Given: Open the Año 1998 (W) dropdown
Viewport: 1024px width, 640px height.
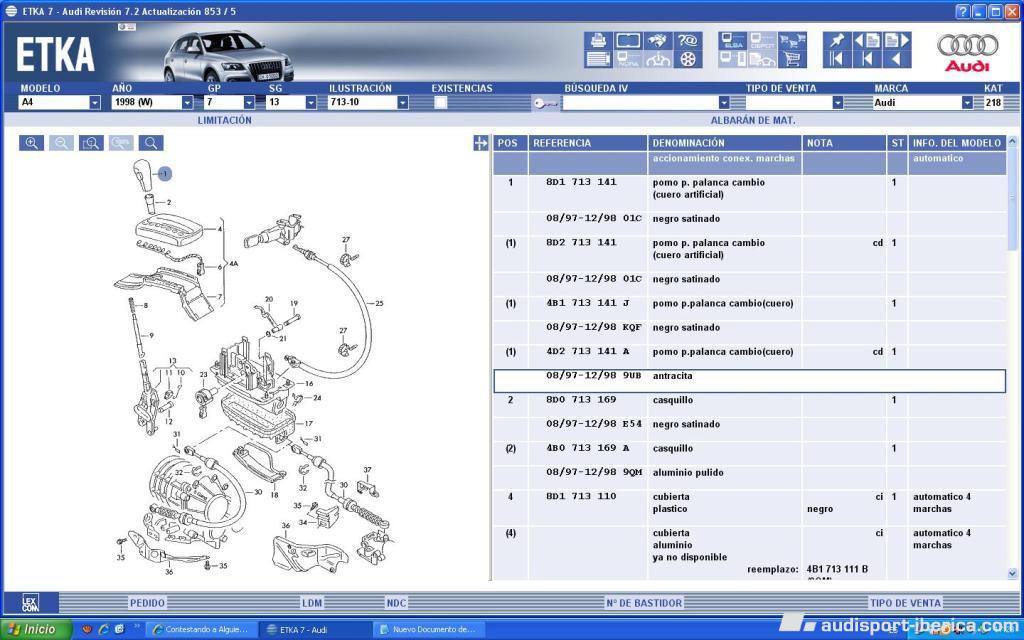Looking at the screenshot, I should (187, 103).
